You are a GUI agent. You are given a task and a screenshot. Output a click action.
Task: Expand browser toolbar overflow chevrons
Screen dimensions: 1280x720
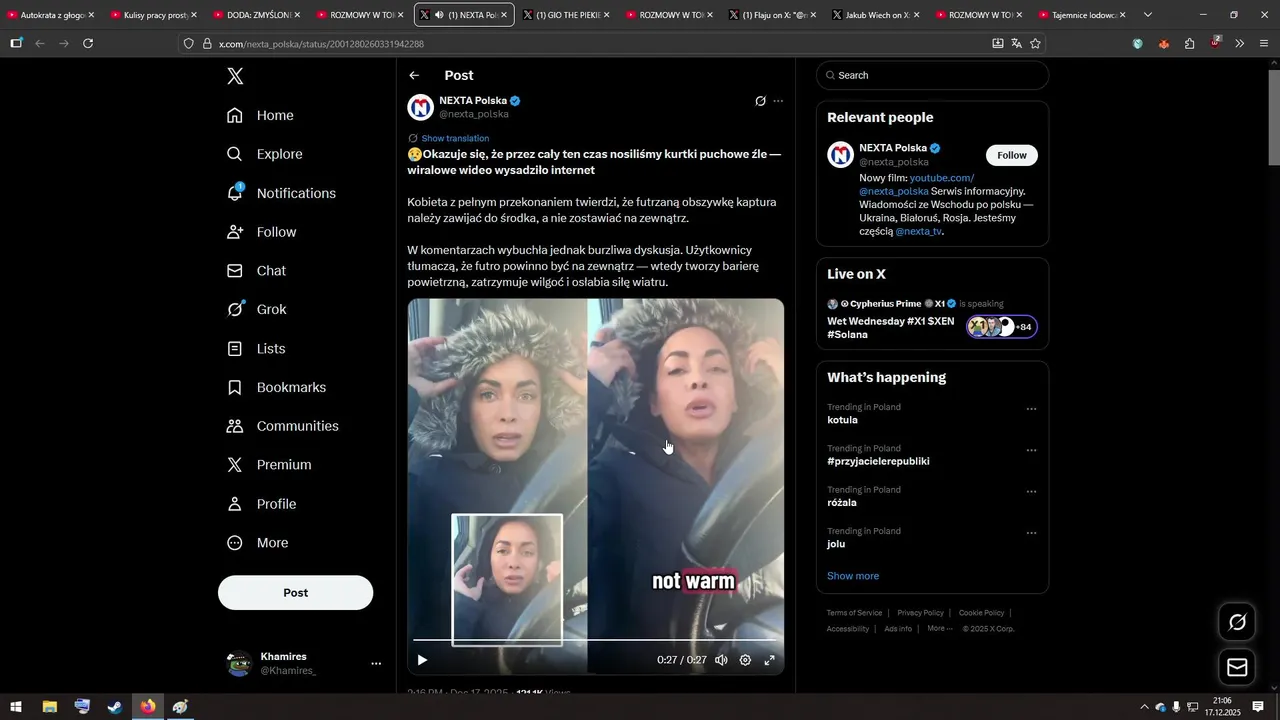1239,43
